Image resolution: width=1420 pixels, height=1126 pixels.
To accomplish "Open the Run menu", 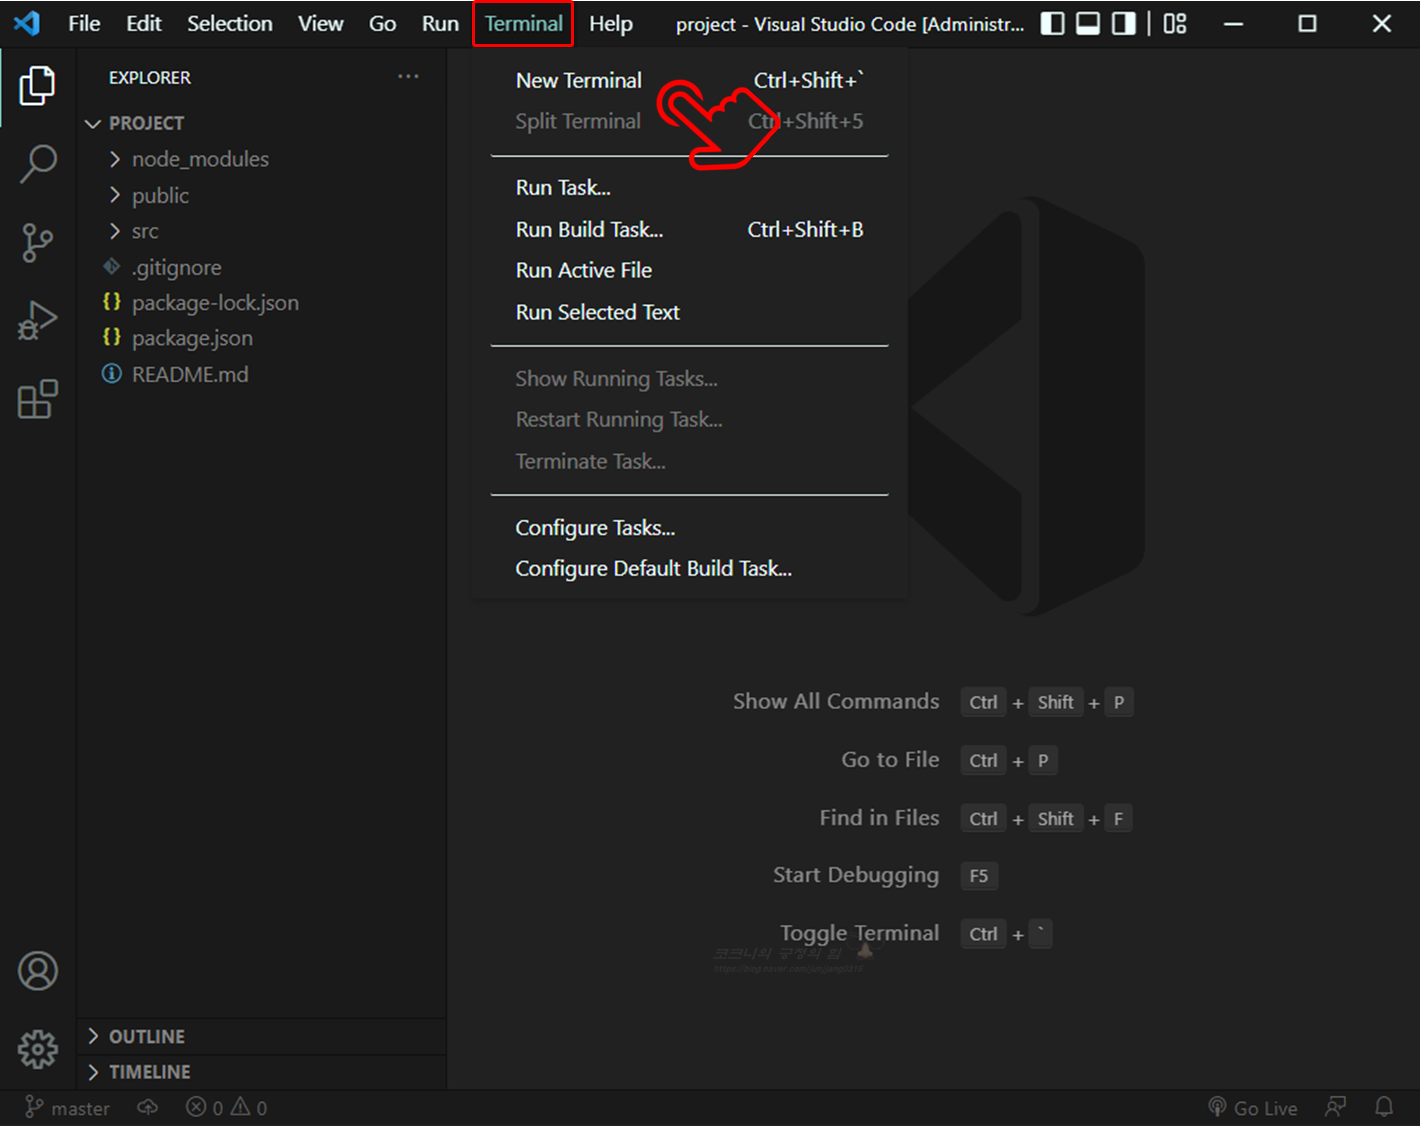I will coord(440,23).
